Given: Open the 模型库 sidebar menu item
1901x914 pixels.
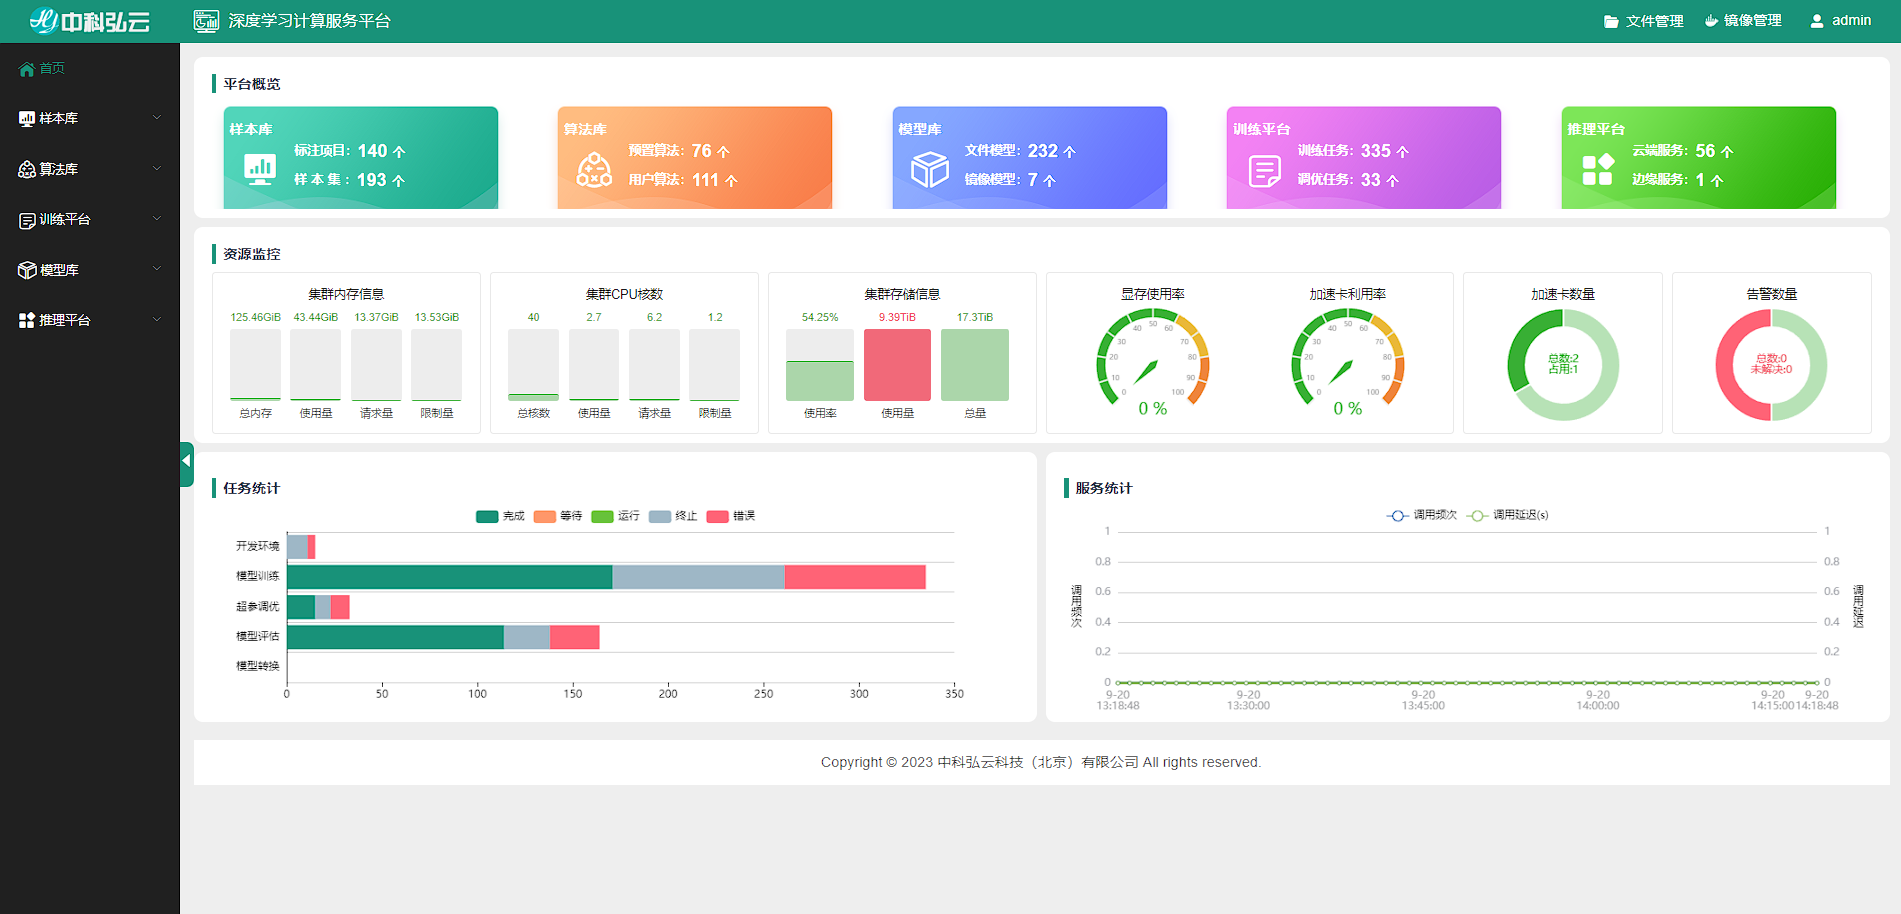Looking at the screenshot, I should (60, 270).
